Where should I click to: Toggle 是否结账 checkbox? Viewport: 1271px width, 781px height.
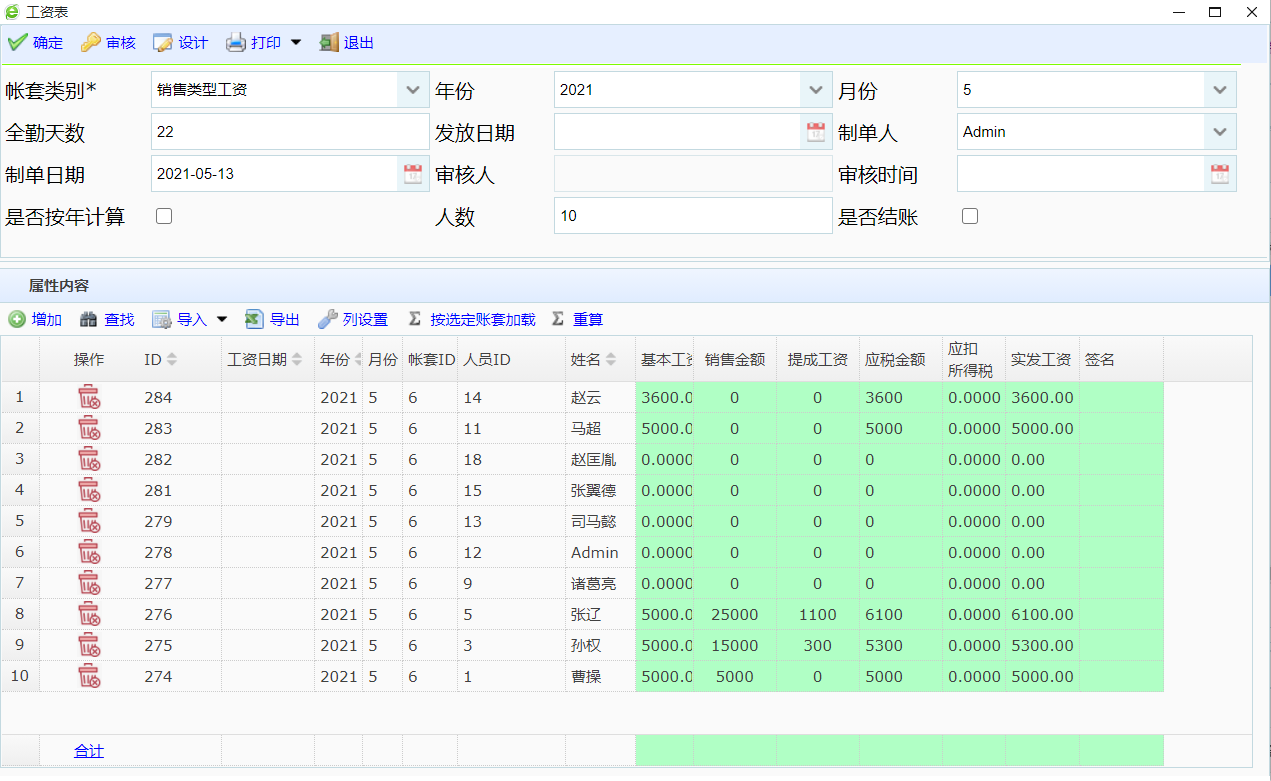969,216
